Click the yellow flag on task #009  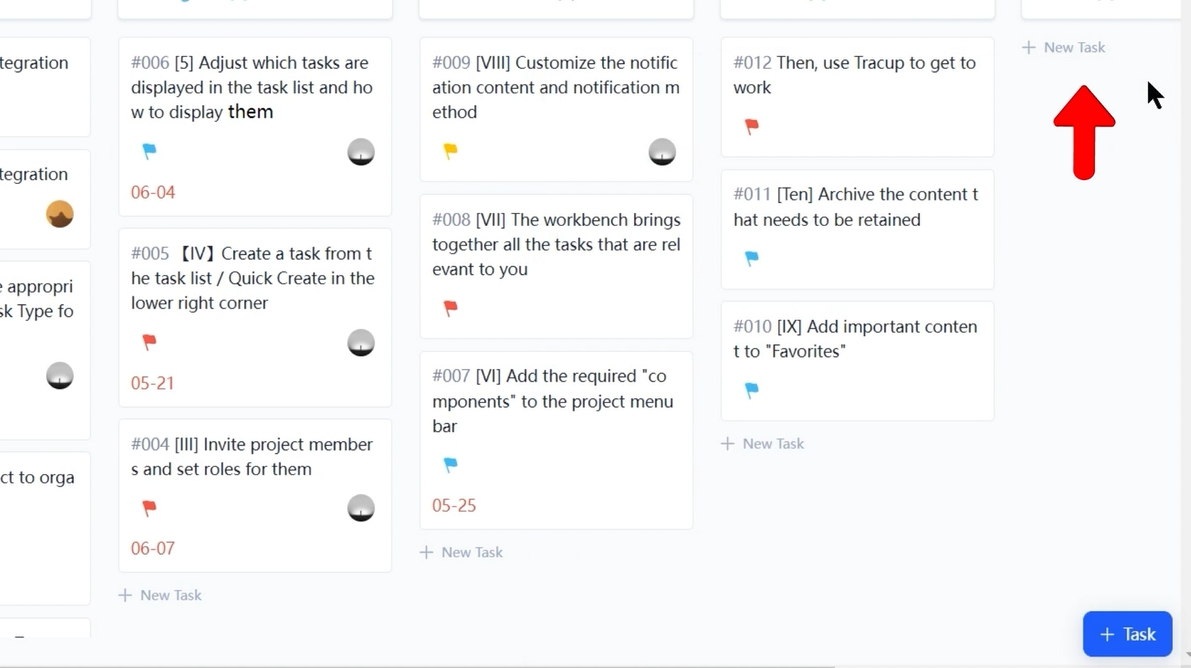point(451,150)
